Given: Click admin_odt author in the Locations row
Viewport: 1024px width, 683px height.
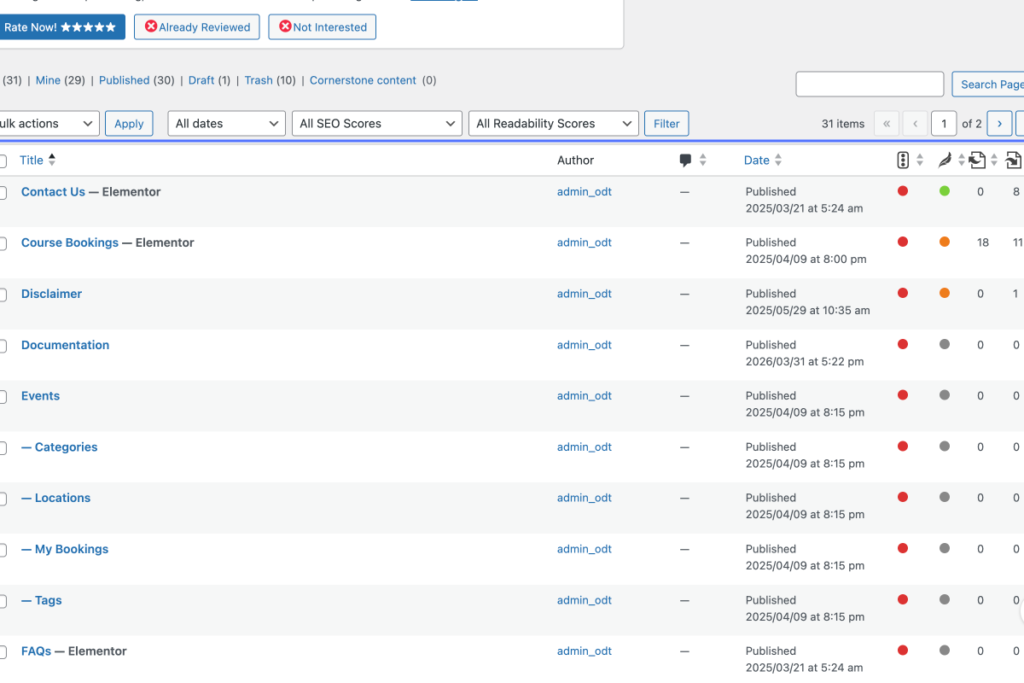Looking at the screenshot, I should tap(584, 498).
